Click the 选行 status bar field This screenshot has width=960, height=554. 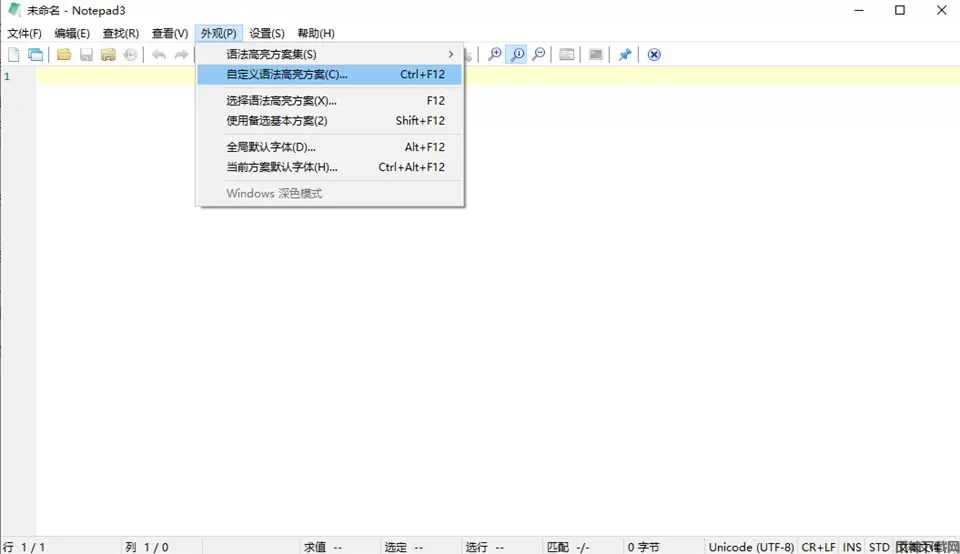coord(502,547)
